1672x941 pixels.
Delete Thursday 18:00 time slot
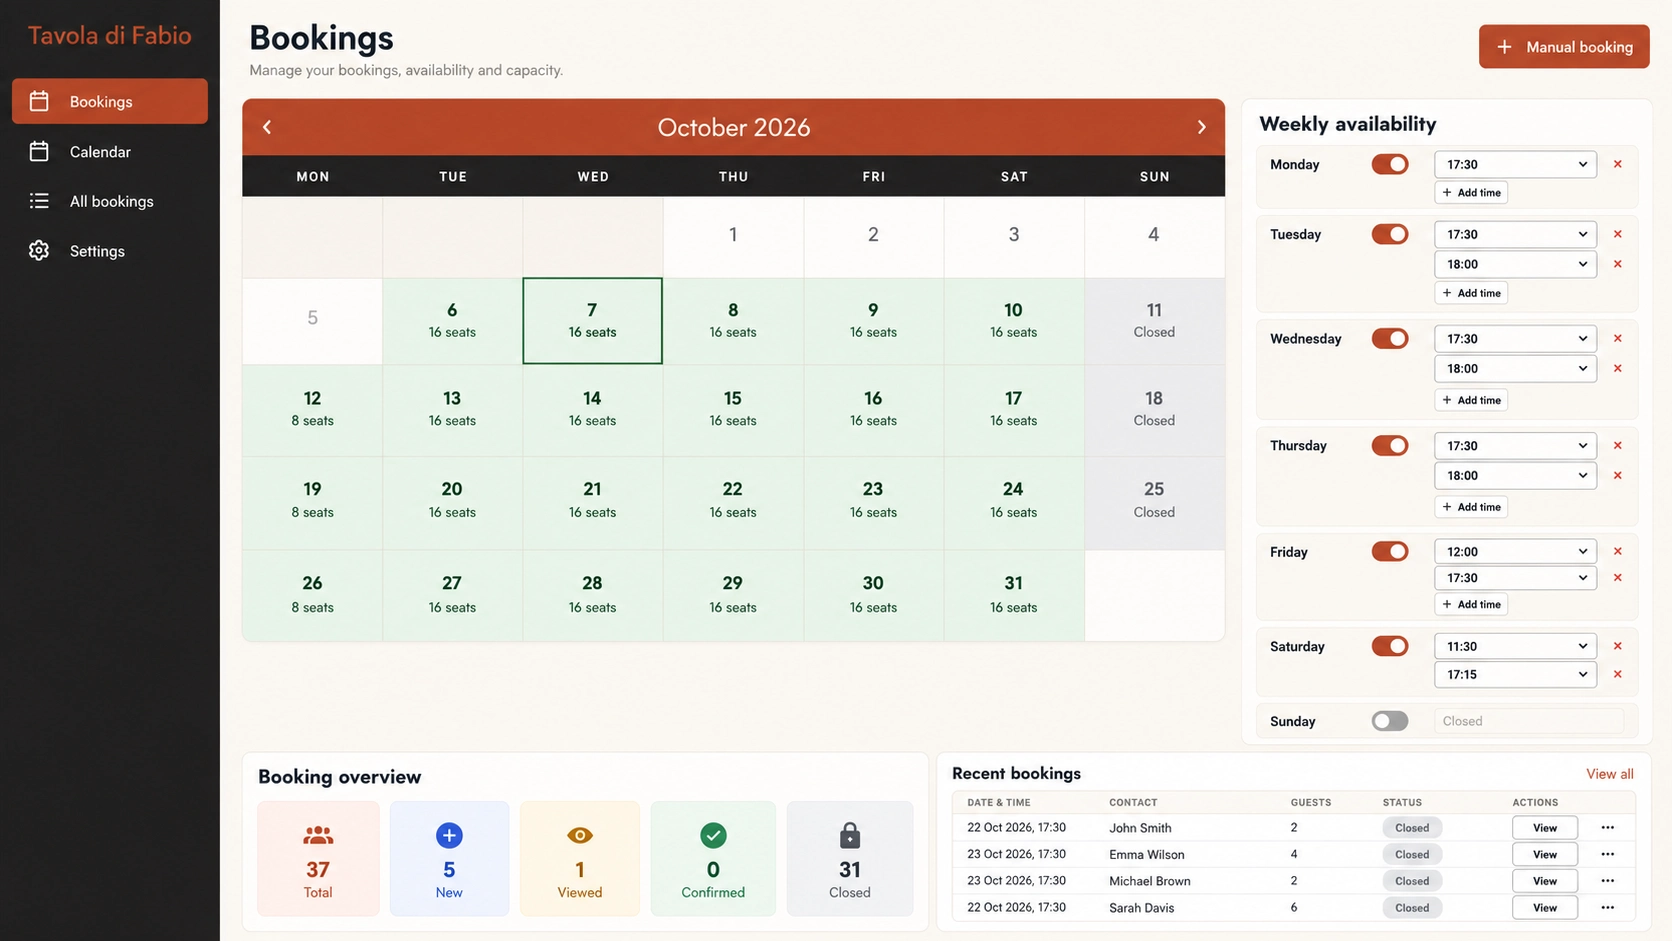coord(1617,475)
